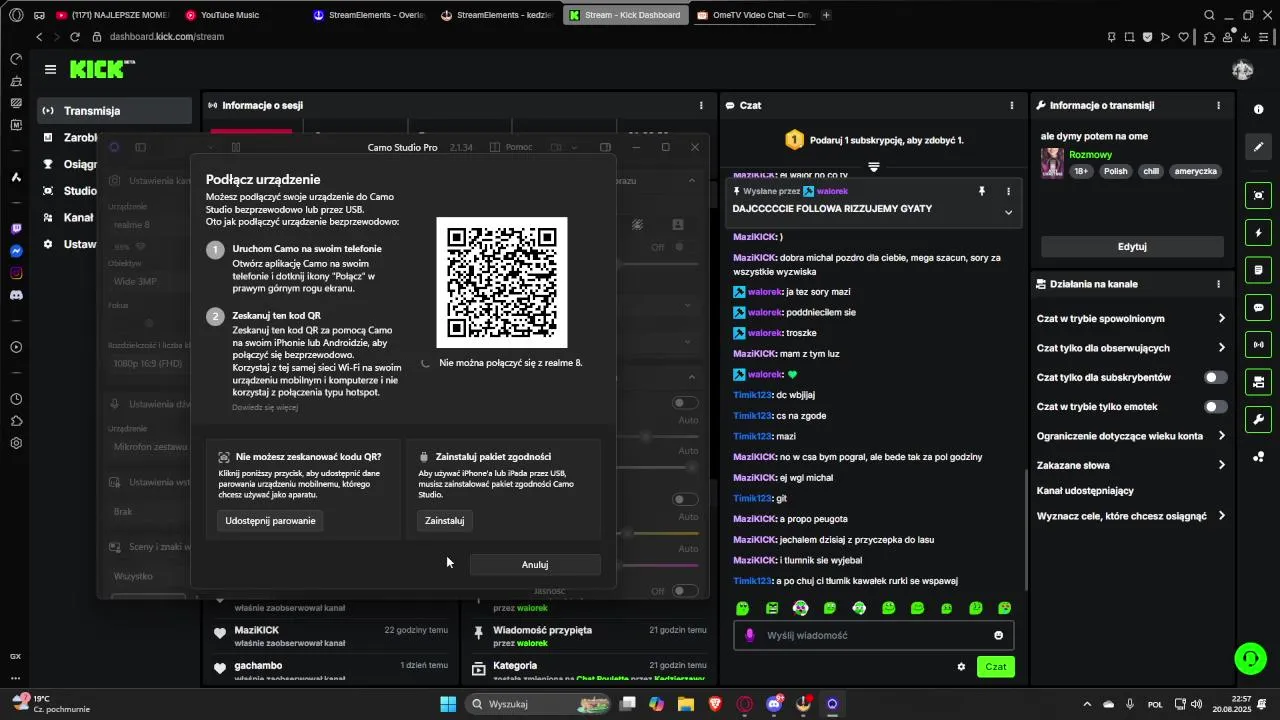Toggle Czat tylko dla subskrybentów switch
Viewport: 1280px width, 720px height.
[1216, 377]
